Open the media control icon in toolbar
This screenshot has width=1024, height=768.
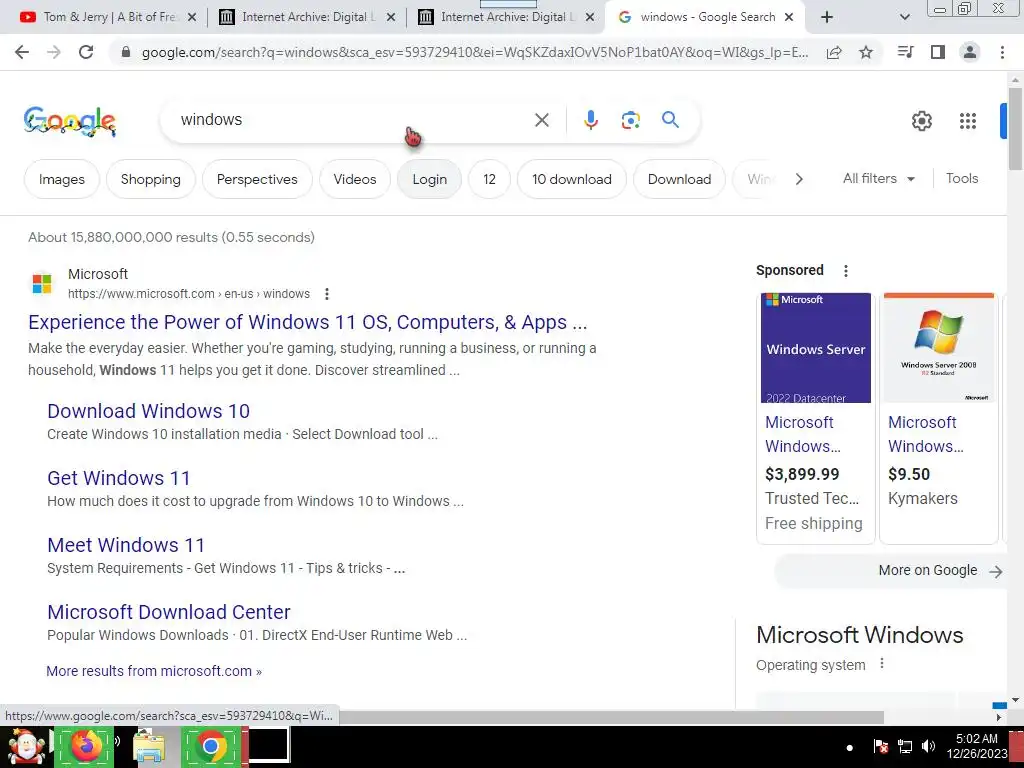point(906,52)
